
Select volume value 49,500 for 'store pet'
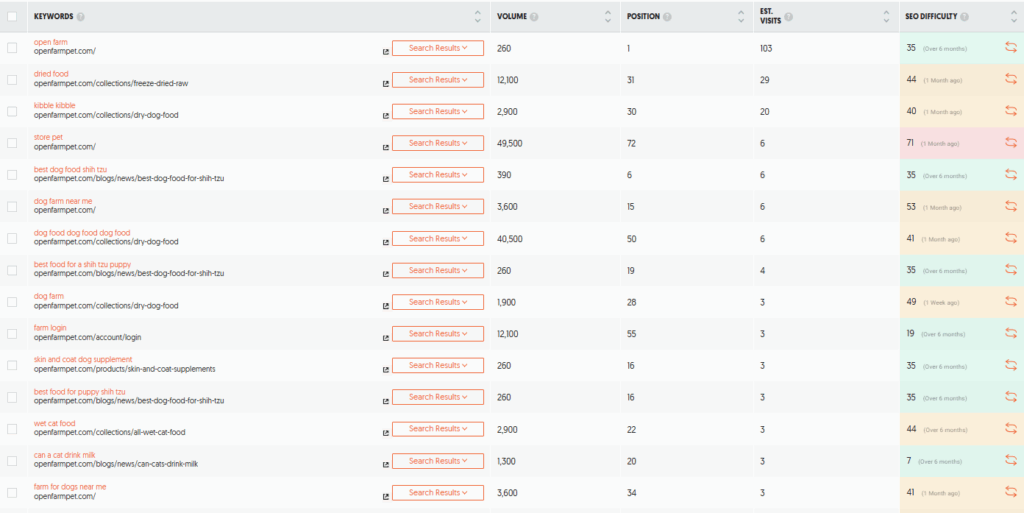click(509, 143)
